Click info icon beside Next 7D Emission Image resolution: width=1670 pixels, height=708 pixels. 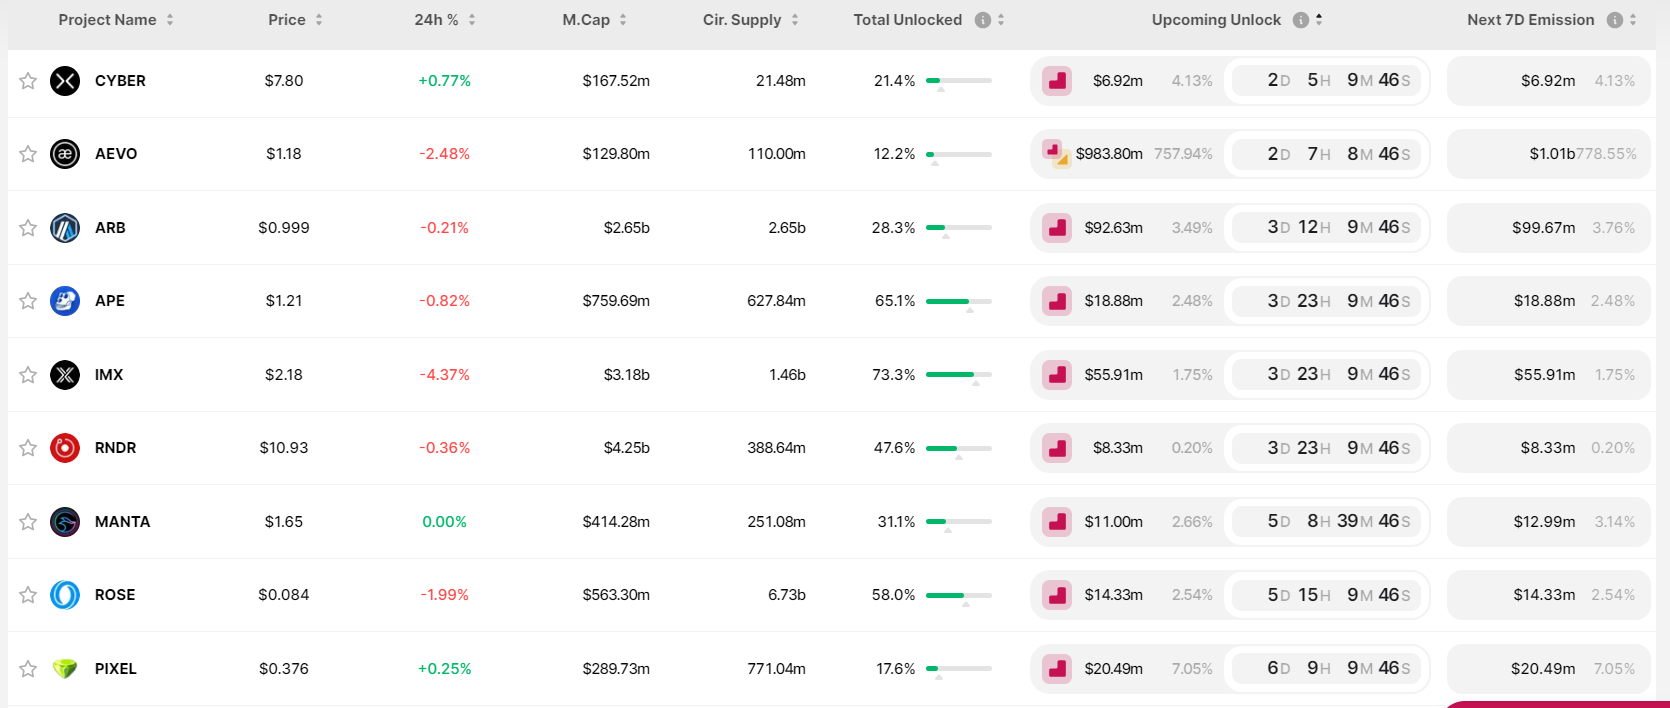pos(1614,20)
